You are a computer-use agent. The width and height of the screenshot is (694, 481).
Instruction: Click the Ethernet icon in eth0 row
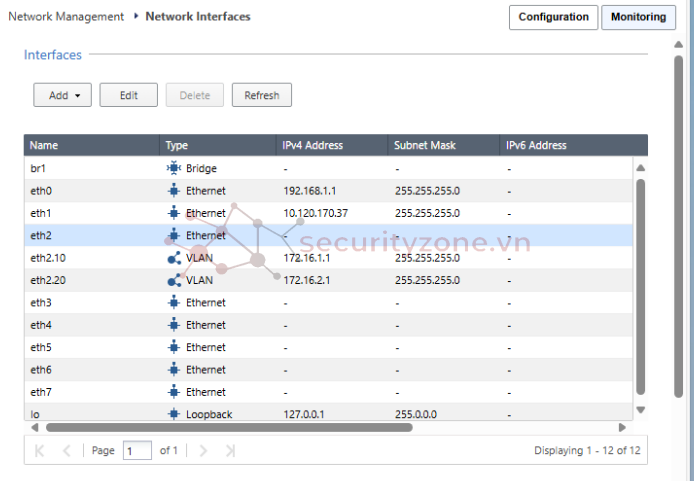click(x=173, y=190)
